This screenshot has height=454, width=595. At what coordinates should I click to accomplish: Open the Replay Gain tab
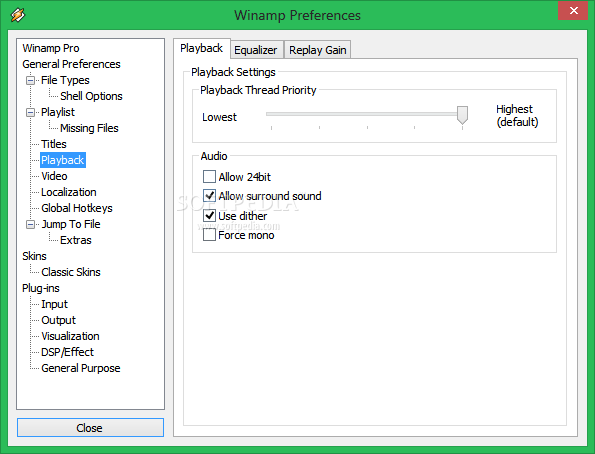coord(318,50)
